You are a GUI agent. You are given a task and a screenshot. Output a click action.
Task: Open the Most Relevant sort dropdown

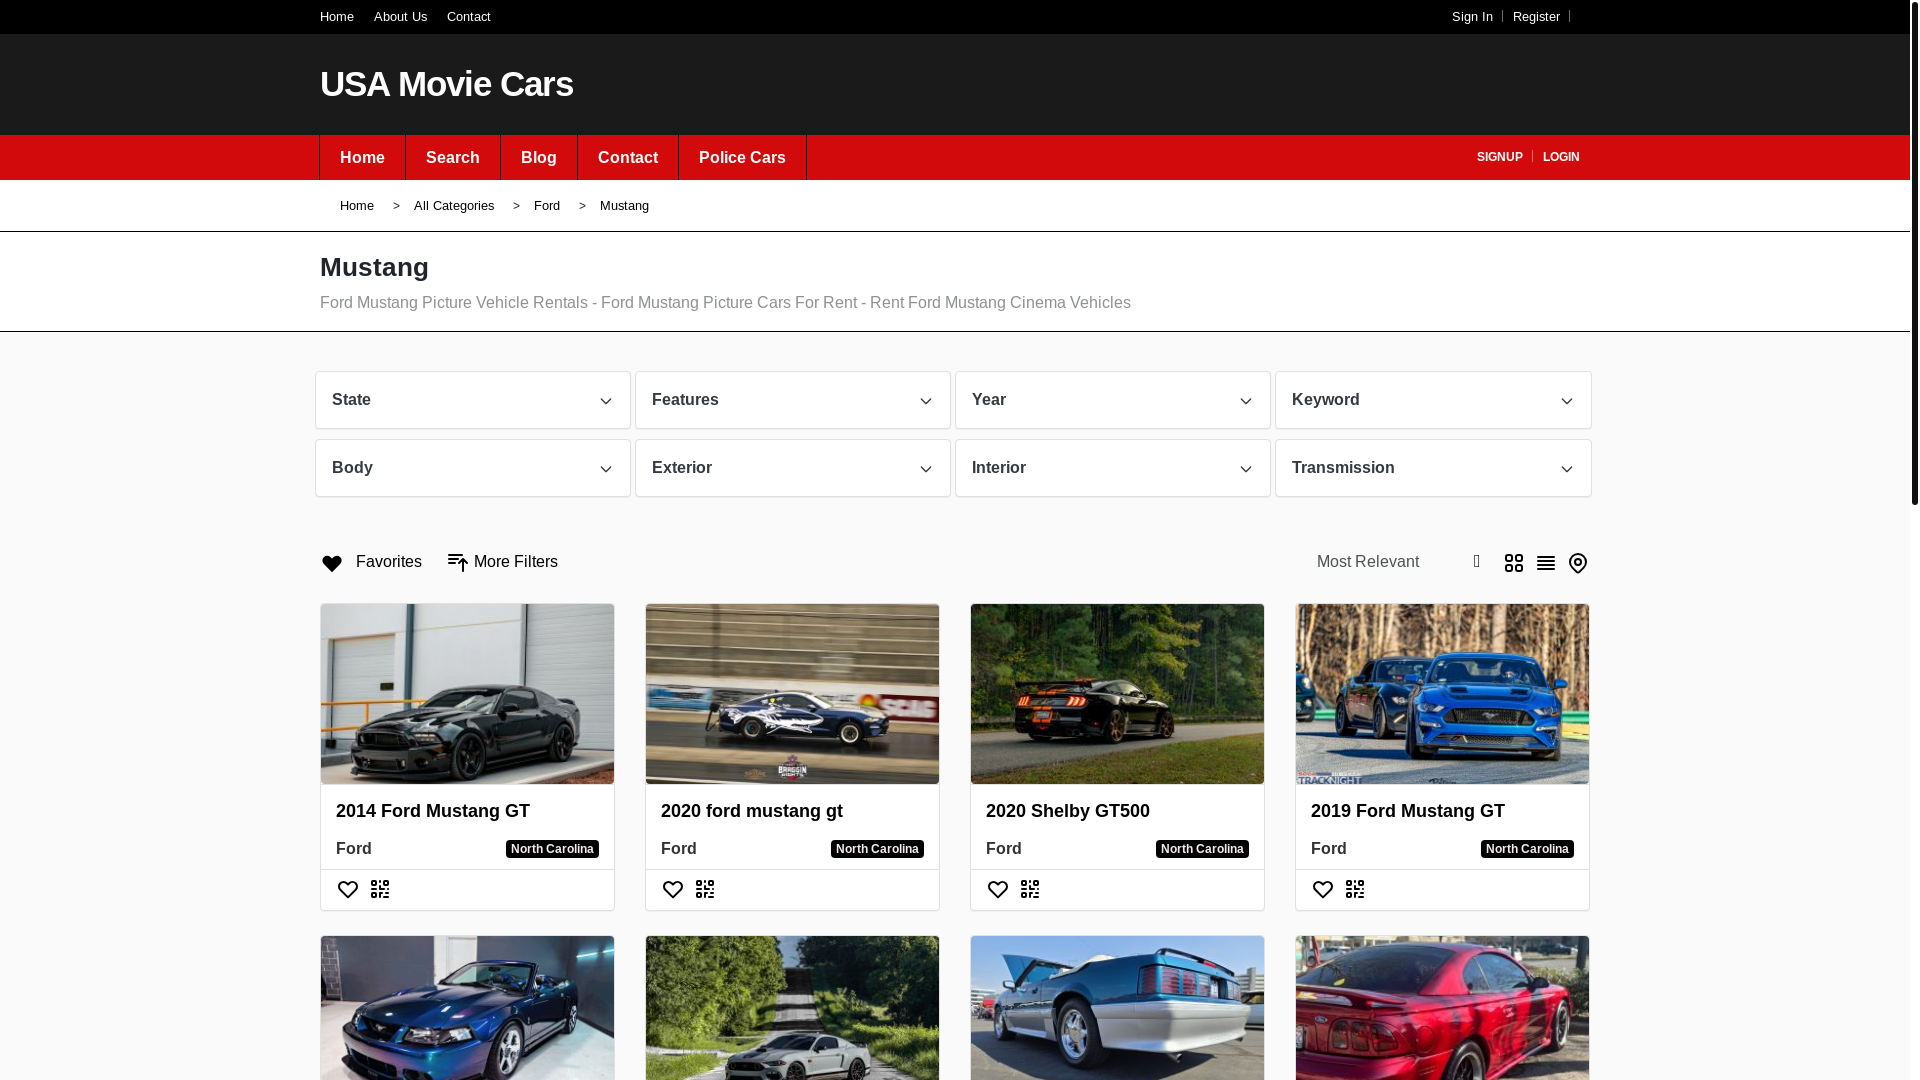[1398, 562]
